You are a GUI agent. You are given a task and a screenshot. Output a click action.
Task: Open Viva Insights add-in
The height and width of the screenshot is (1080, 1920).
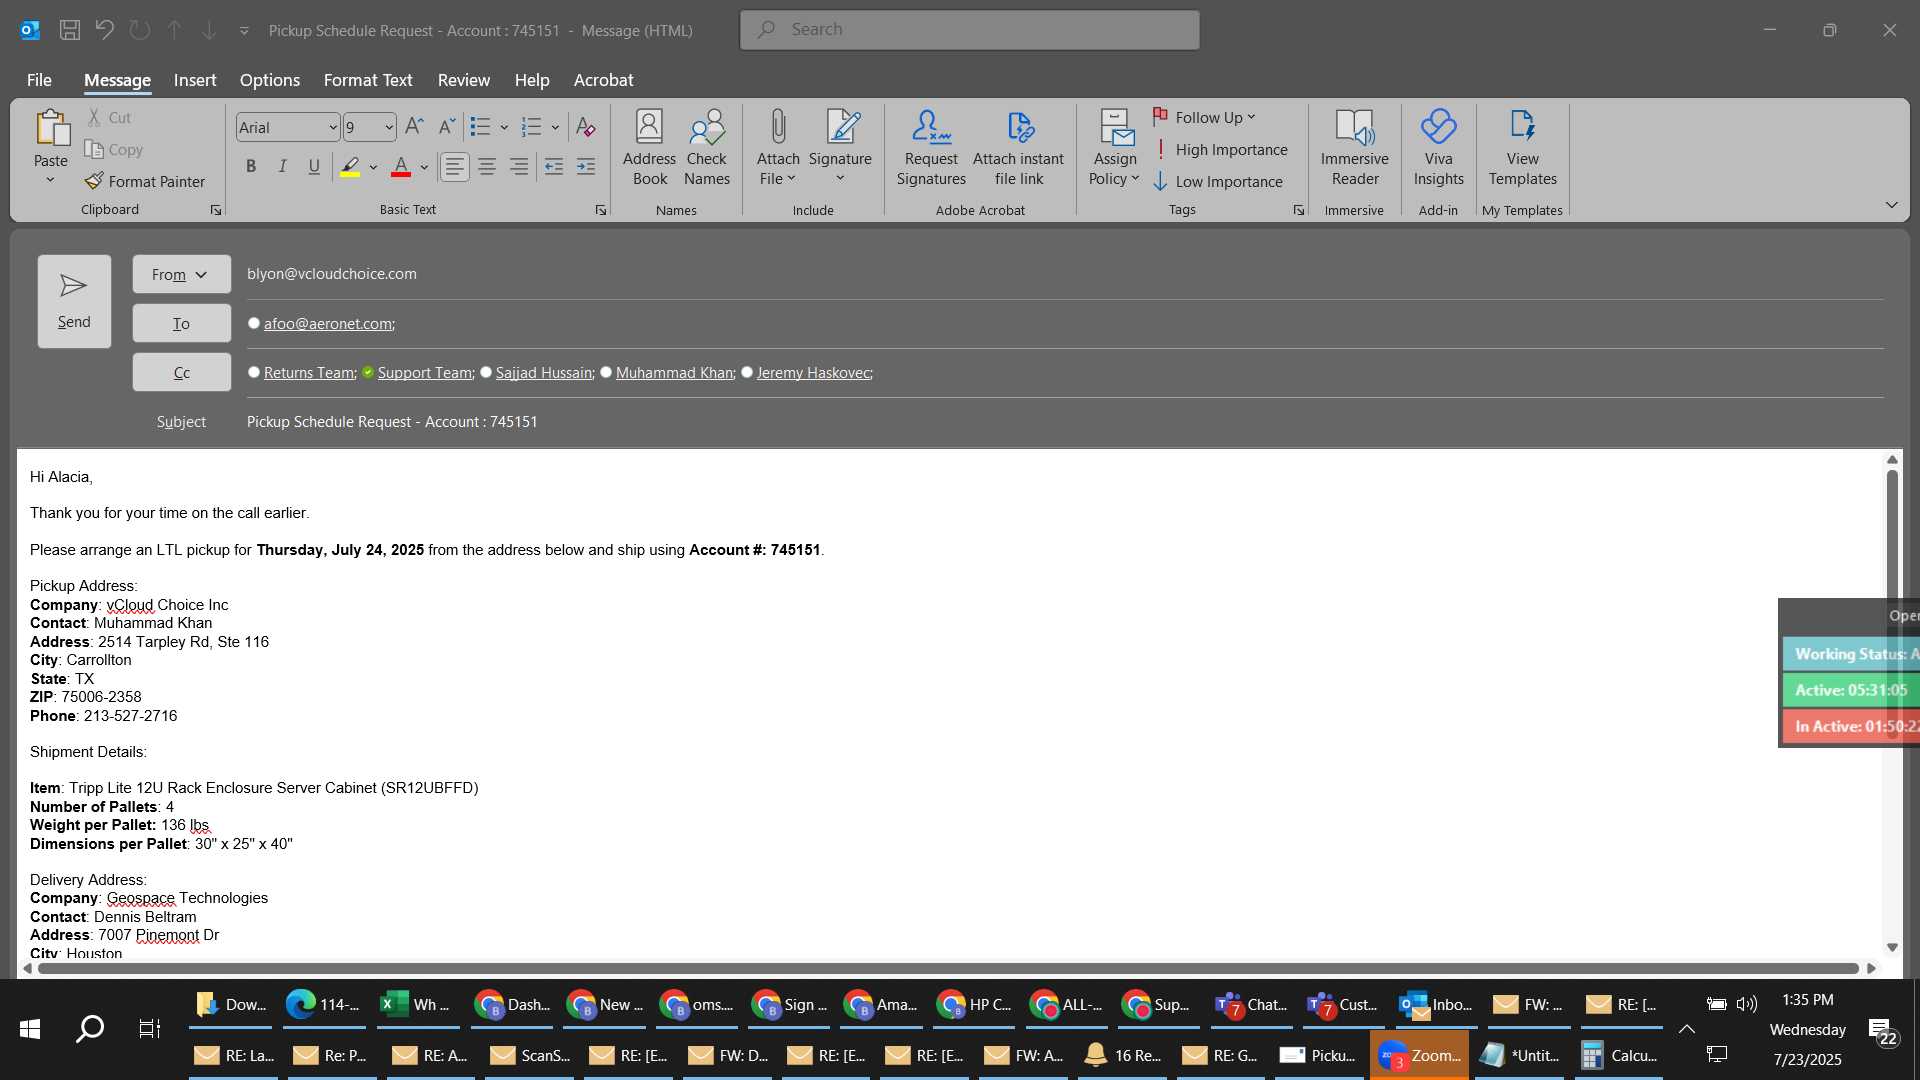(1438, 148)
